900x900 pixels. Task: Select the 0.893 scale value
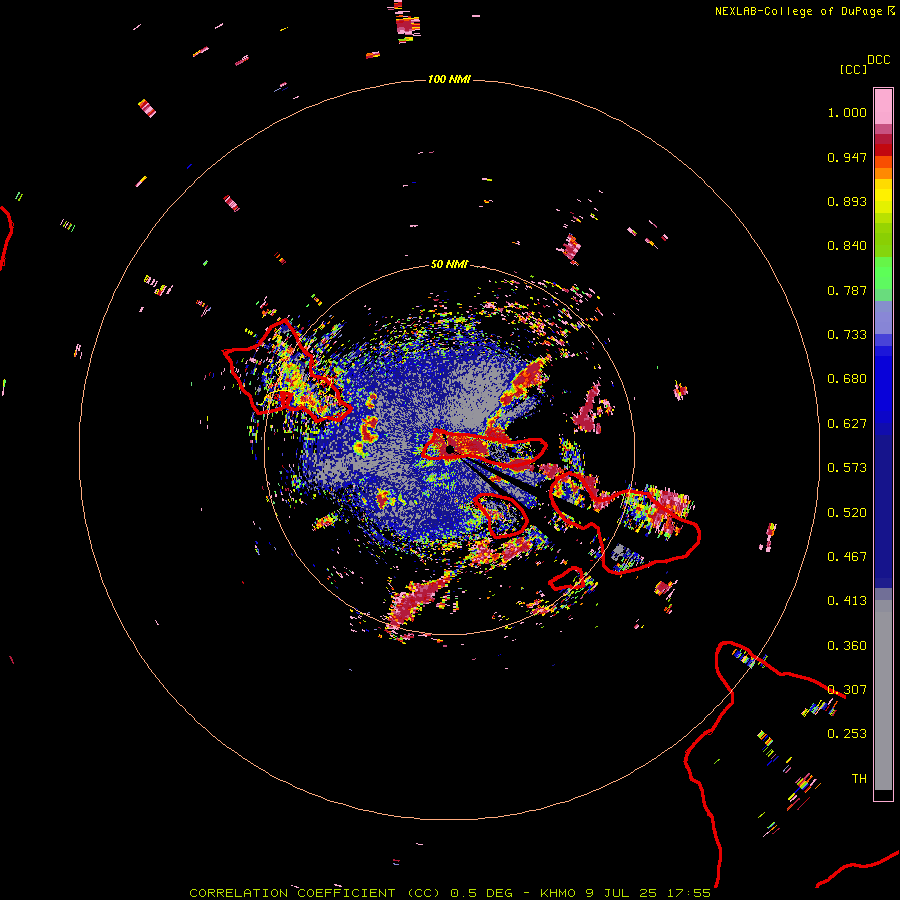point(847,201)
